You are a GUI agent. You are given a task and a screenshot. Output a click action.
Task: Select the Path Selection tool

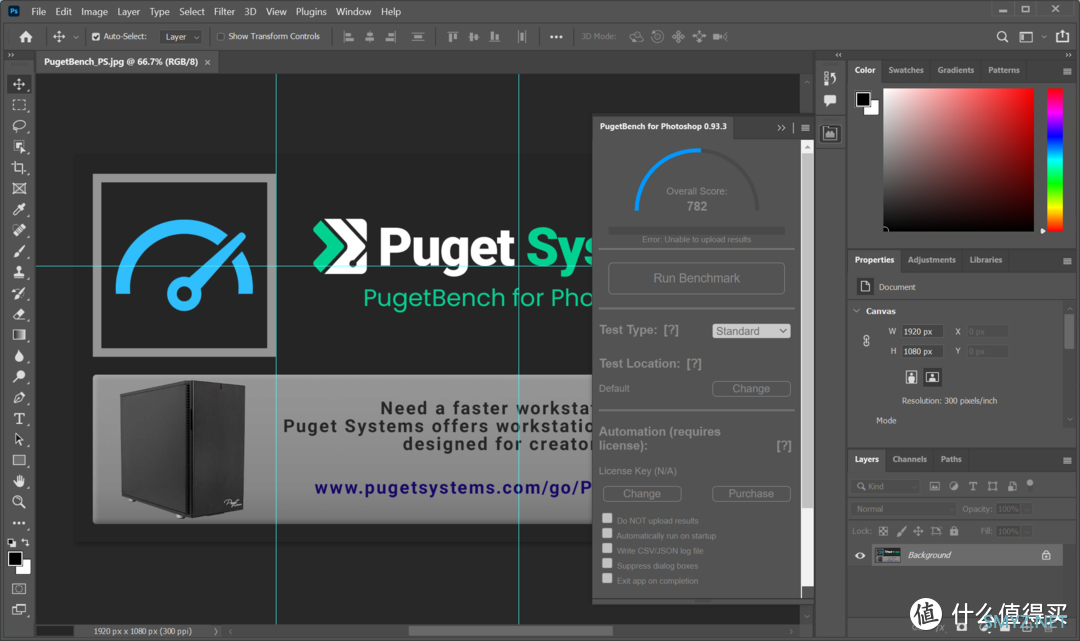(19, 439)
